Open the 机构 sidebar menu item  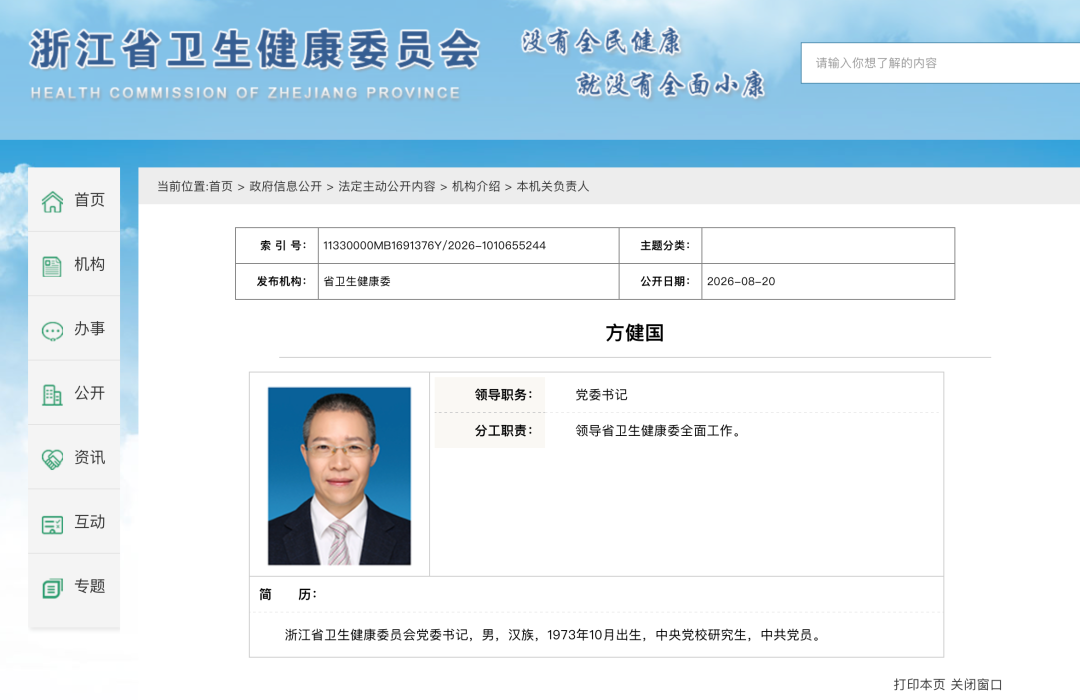pos(74,264)
